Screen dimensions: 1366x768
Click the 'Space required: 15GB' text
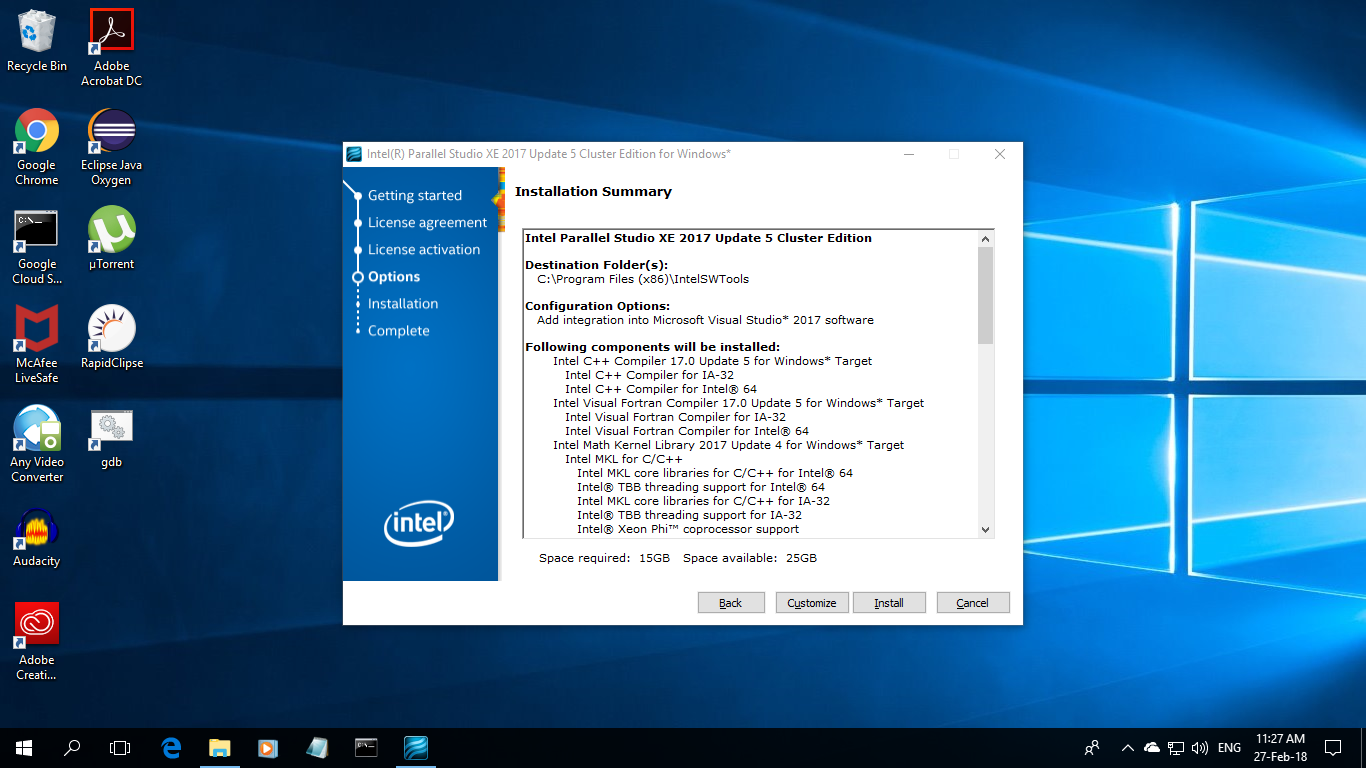(604, 558)
